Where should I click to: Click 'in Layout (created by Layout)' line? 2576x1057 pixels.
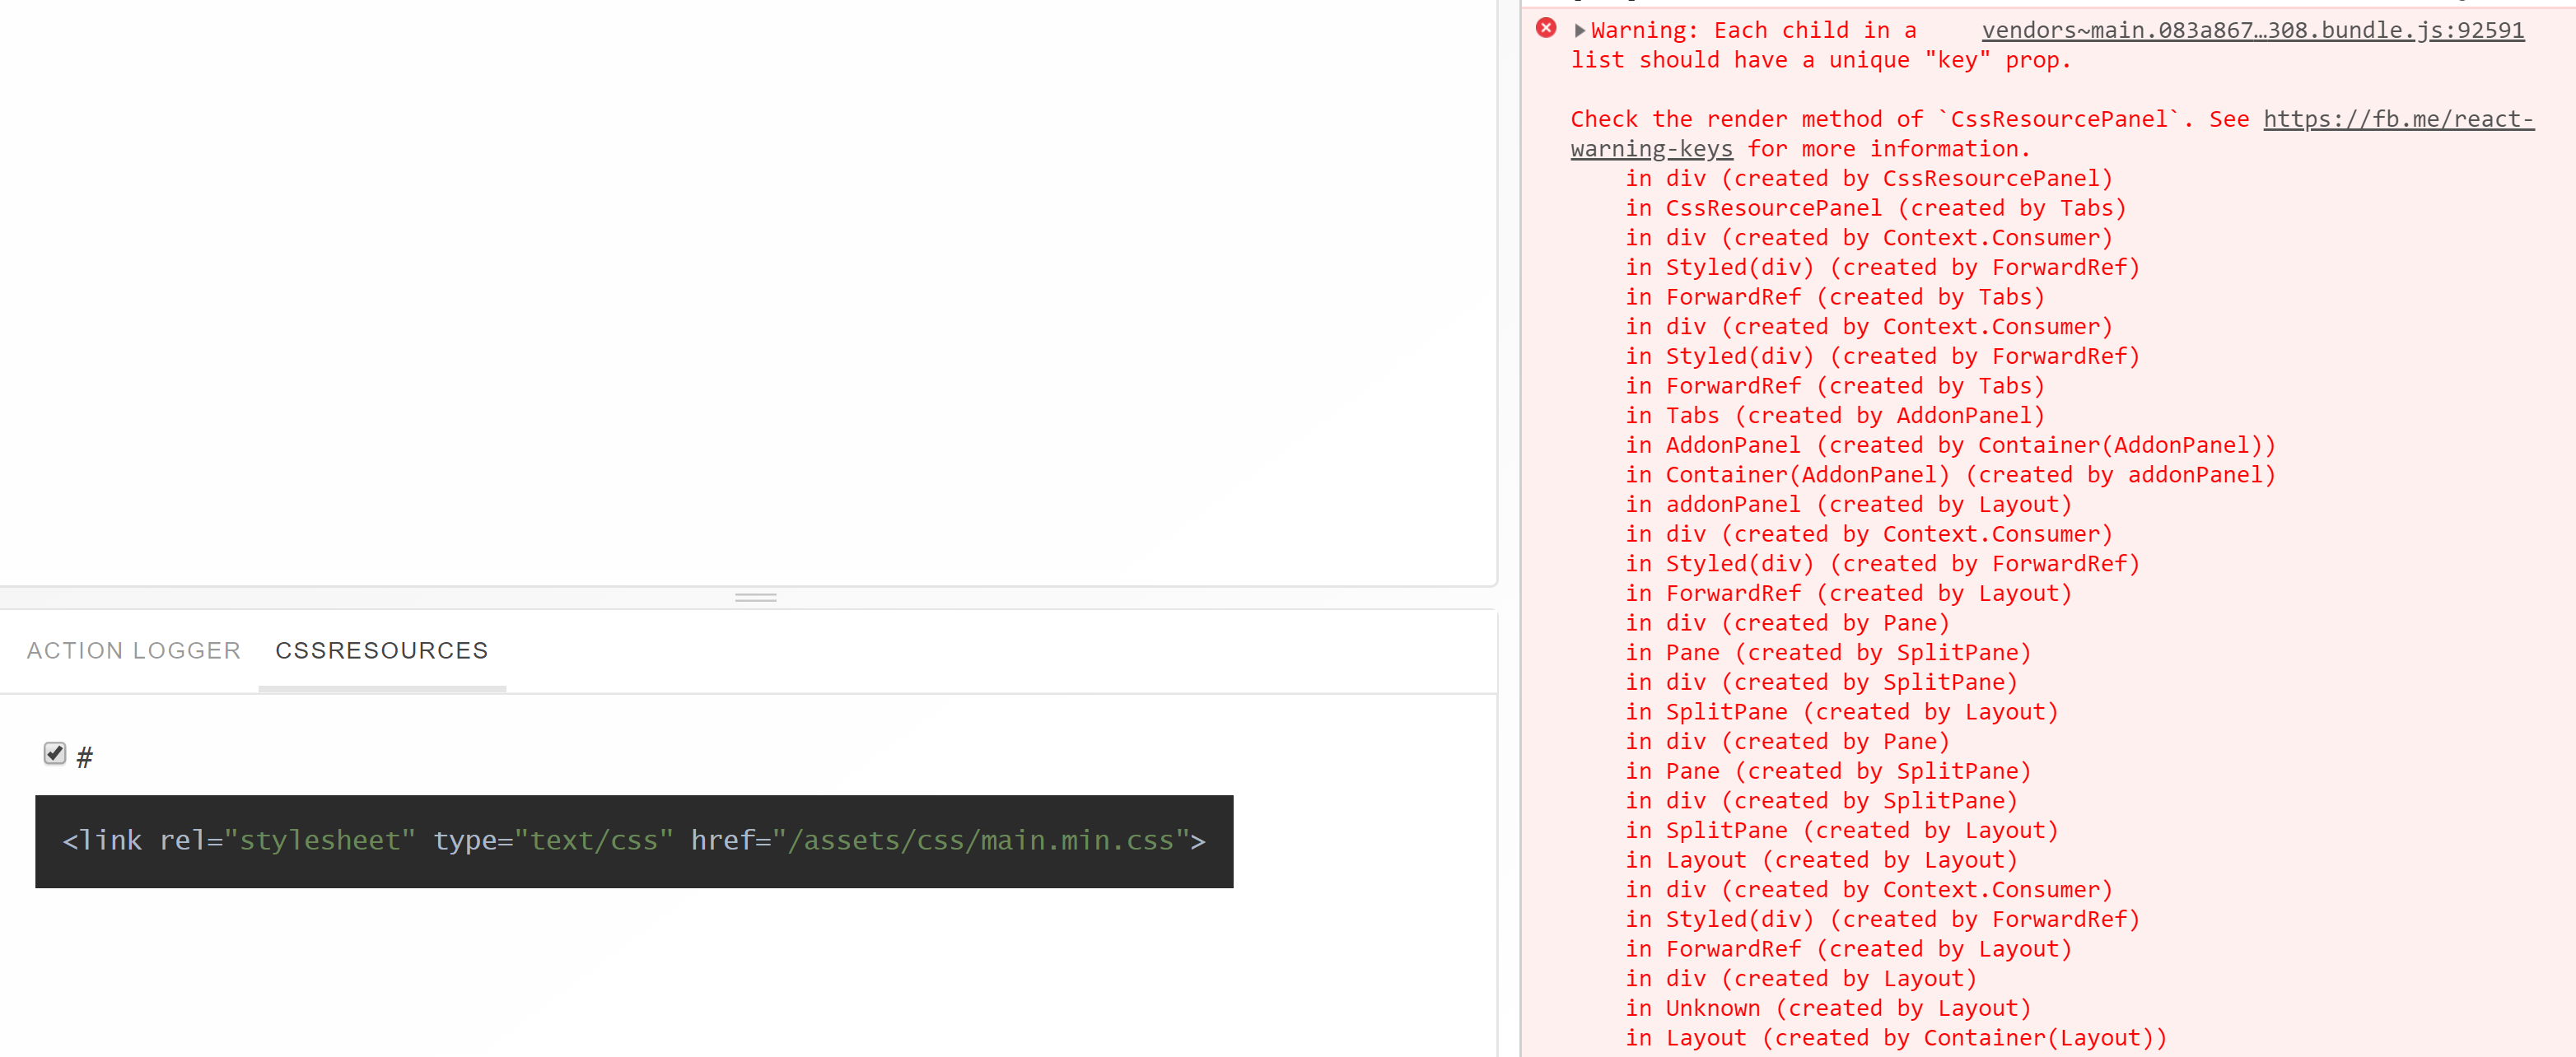(x=1821, y=860)
